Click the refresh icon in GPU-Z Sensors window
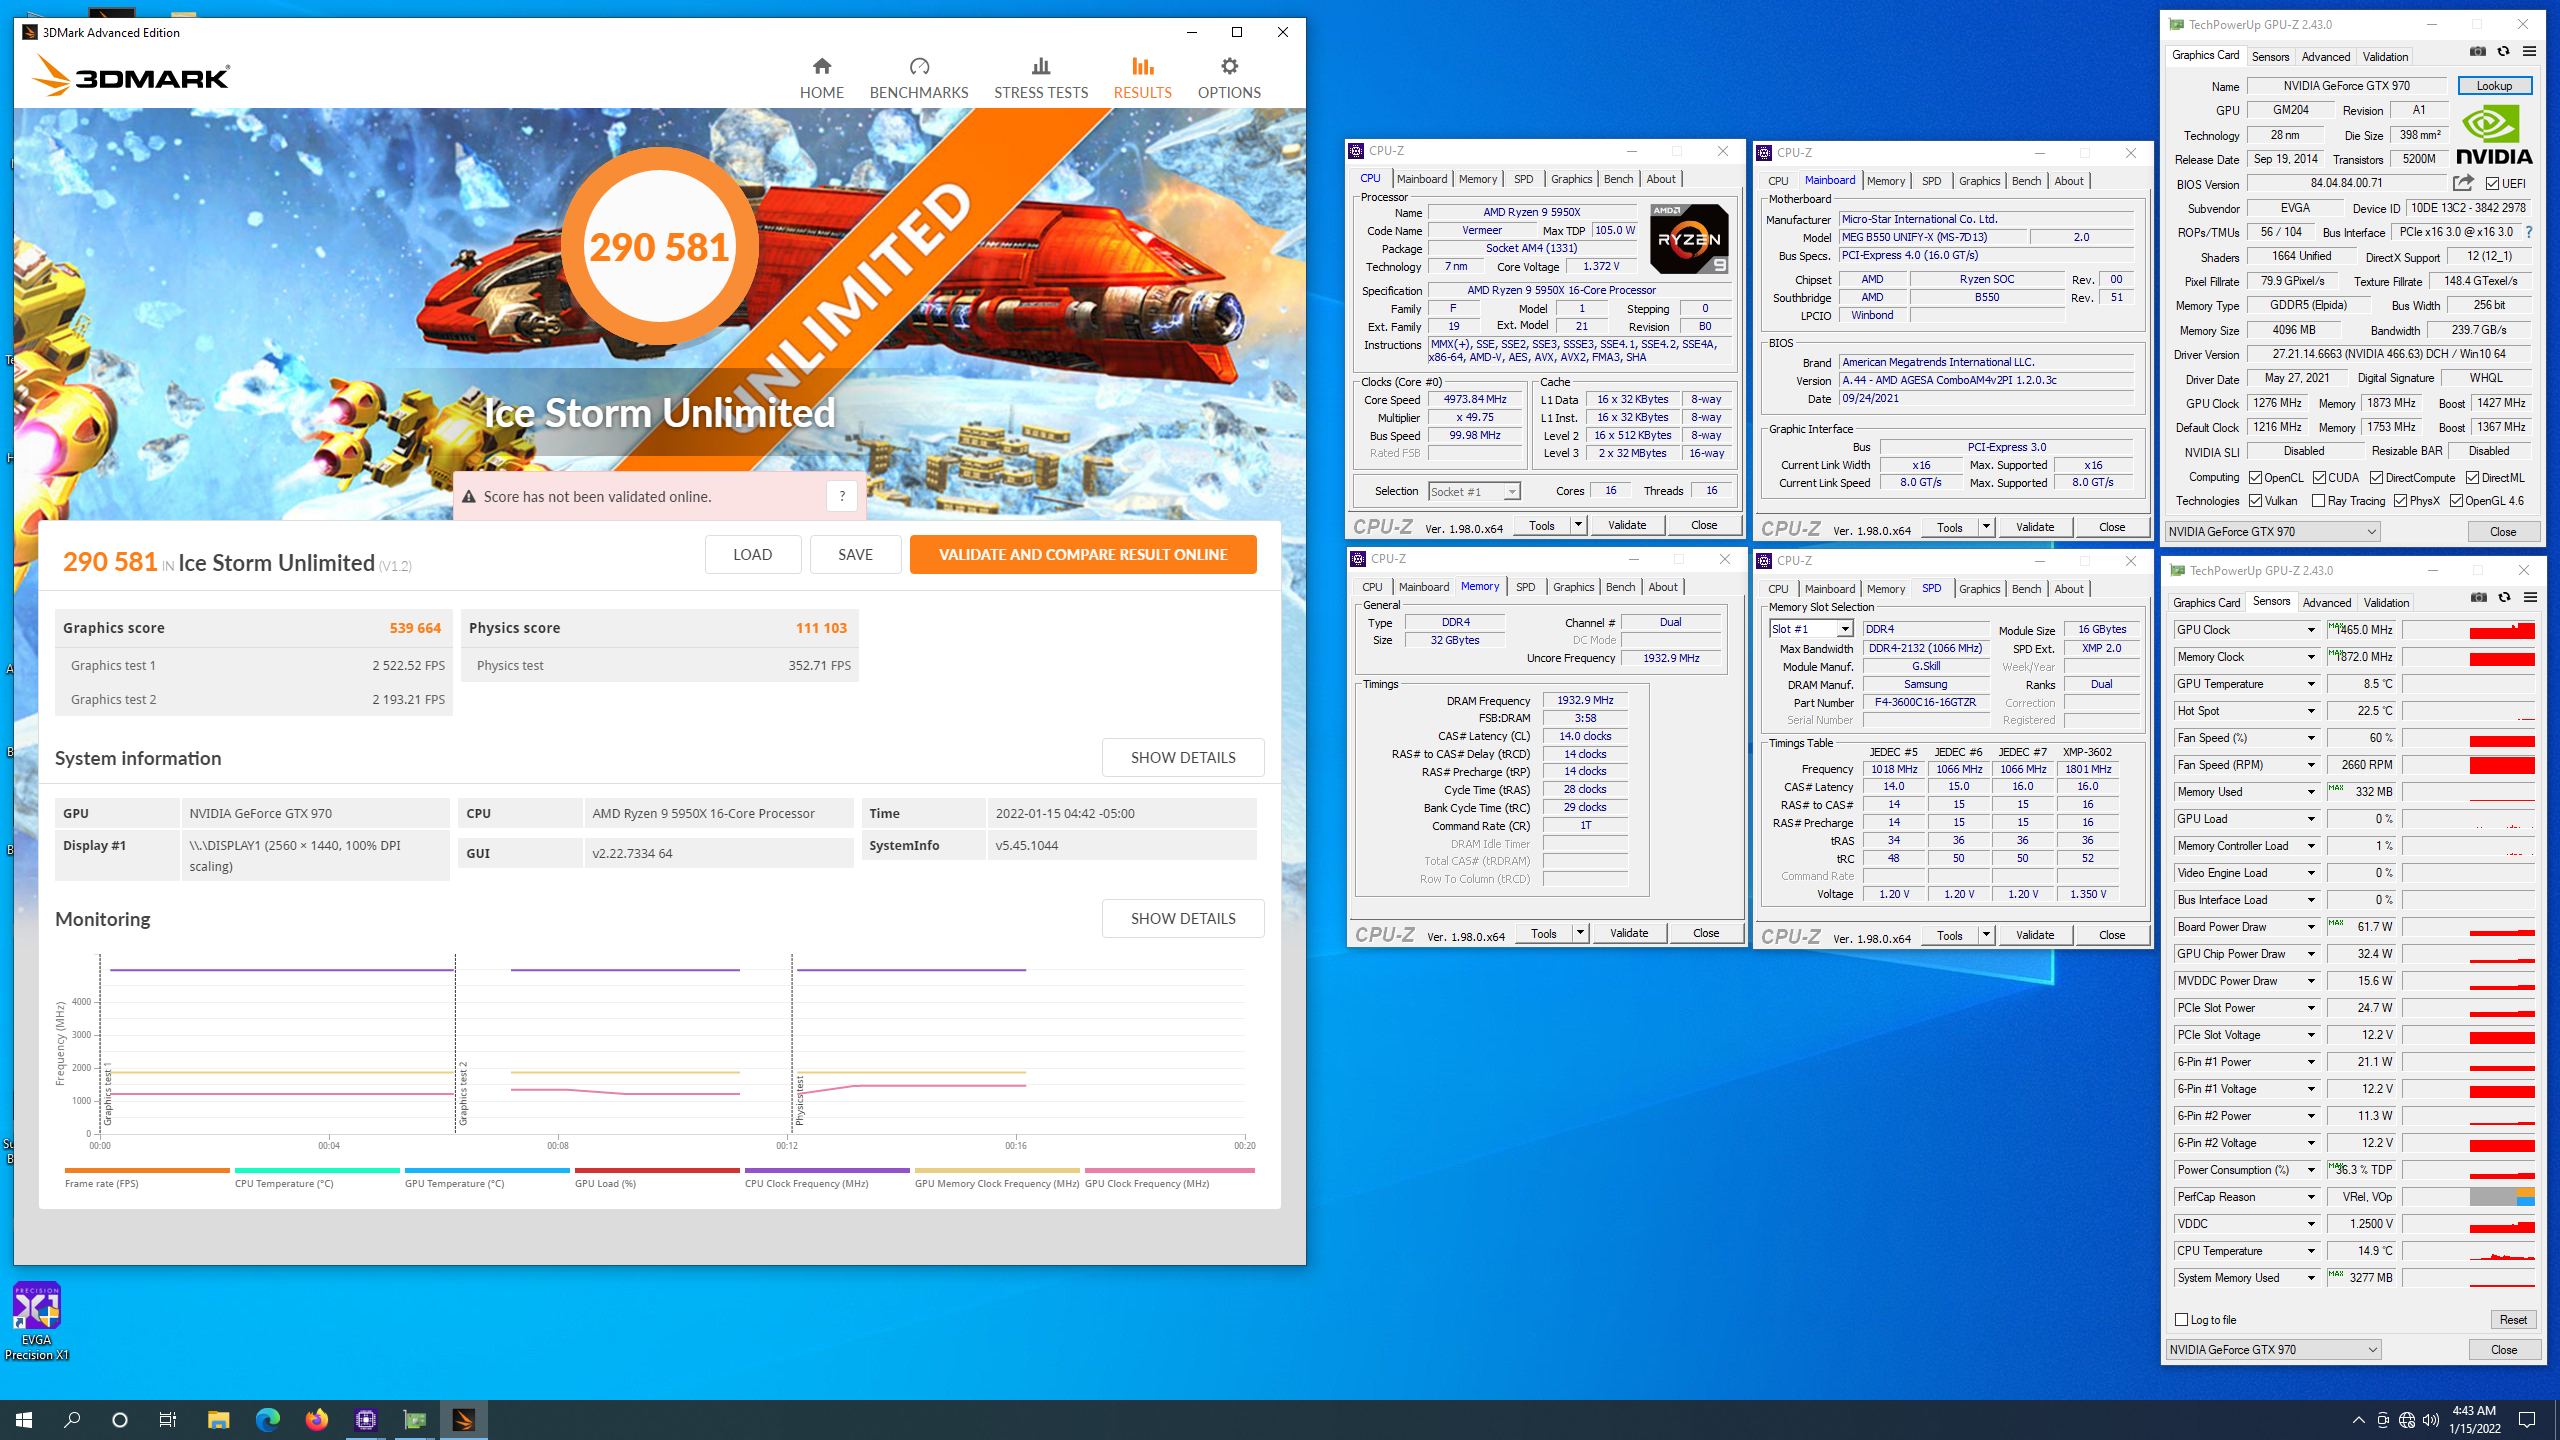 [2504, 598]
